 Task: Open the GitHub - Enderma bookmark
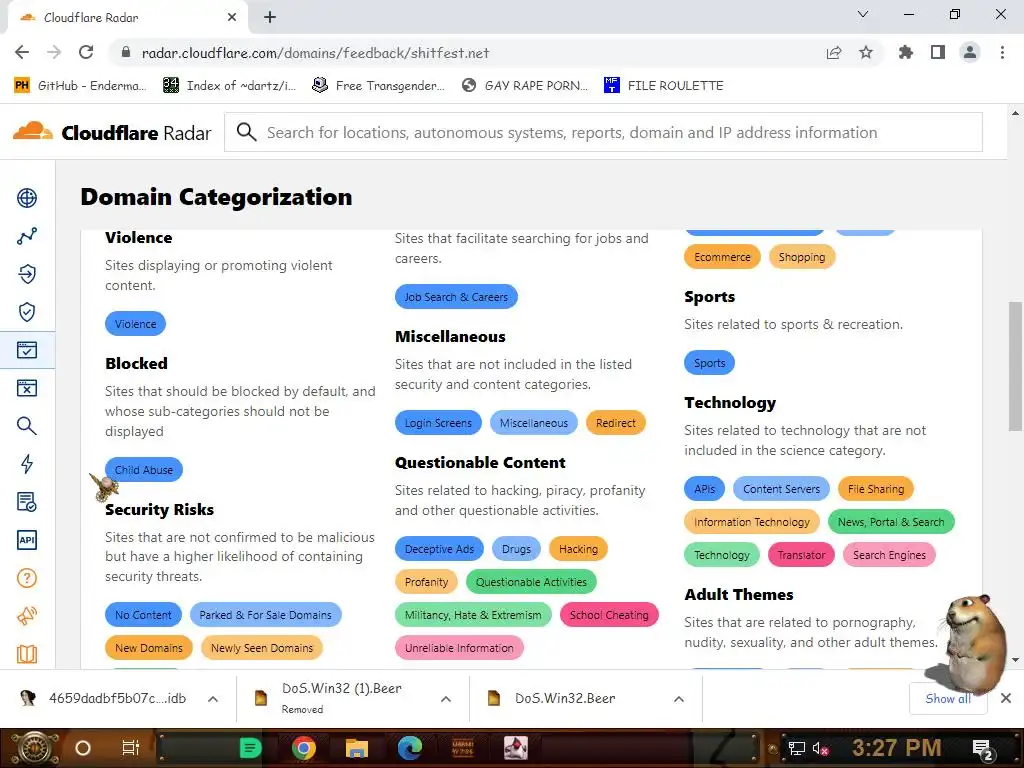tap(80, 86)
